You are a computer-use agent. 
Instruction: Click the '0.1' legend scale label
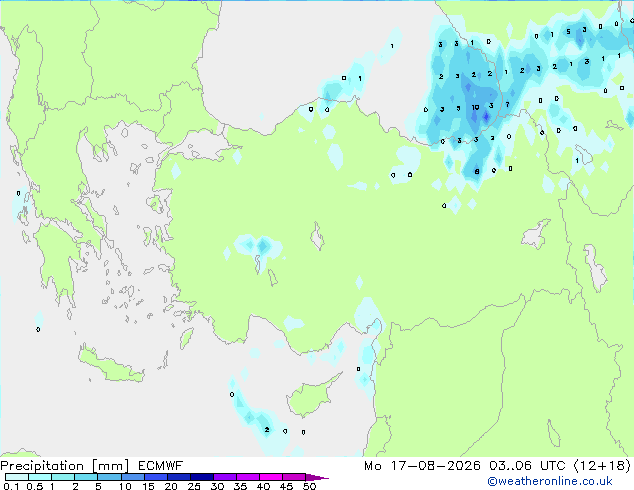point(11,486)
